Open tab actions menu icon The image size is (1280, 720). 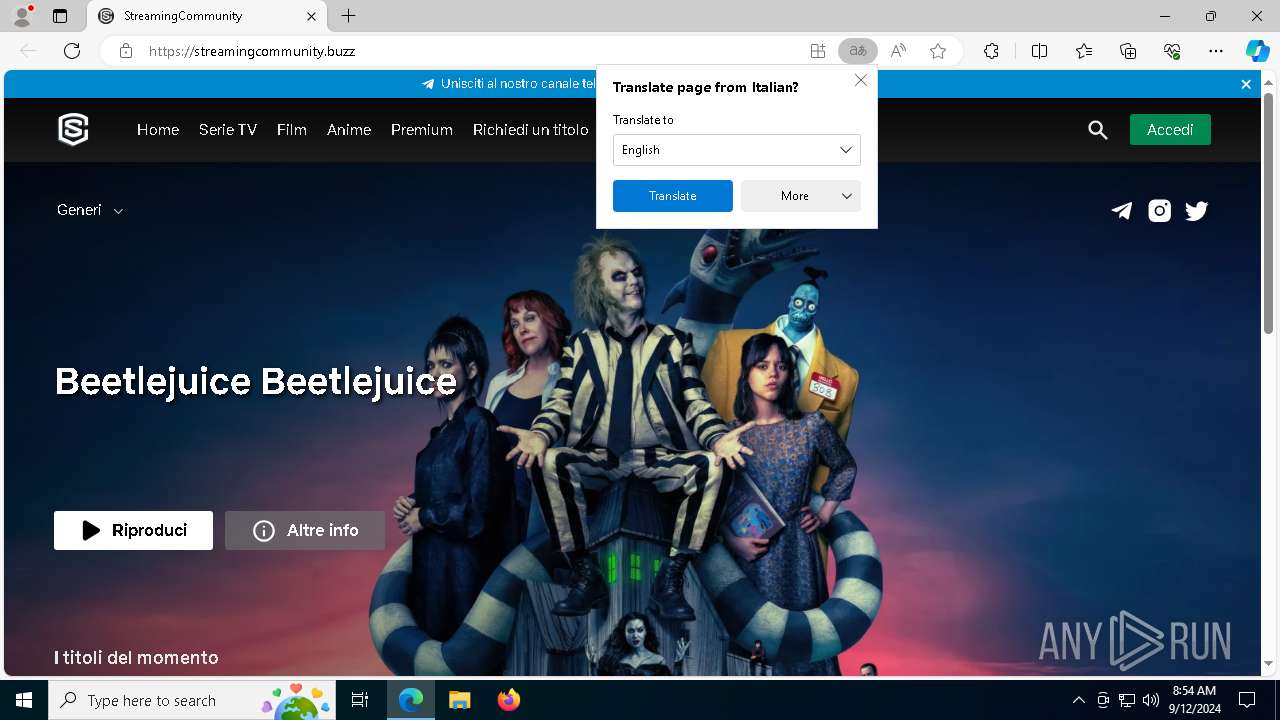[60, 16]
